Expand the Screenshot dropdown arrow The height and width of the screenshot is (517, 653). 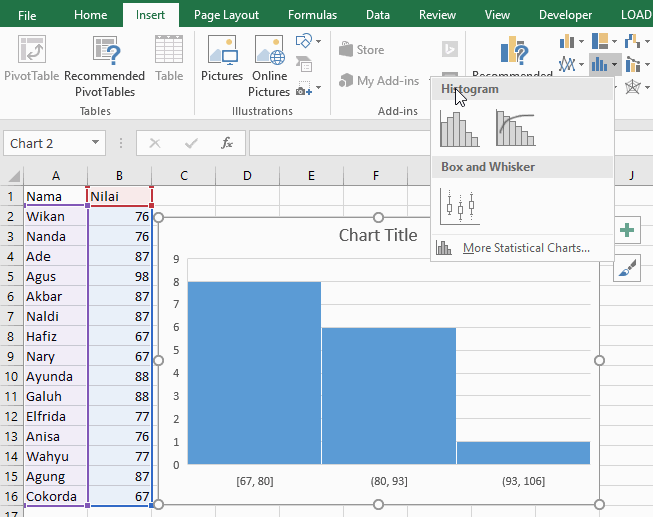pyautogui.click(x=319, y=88)
